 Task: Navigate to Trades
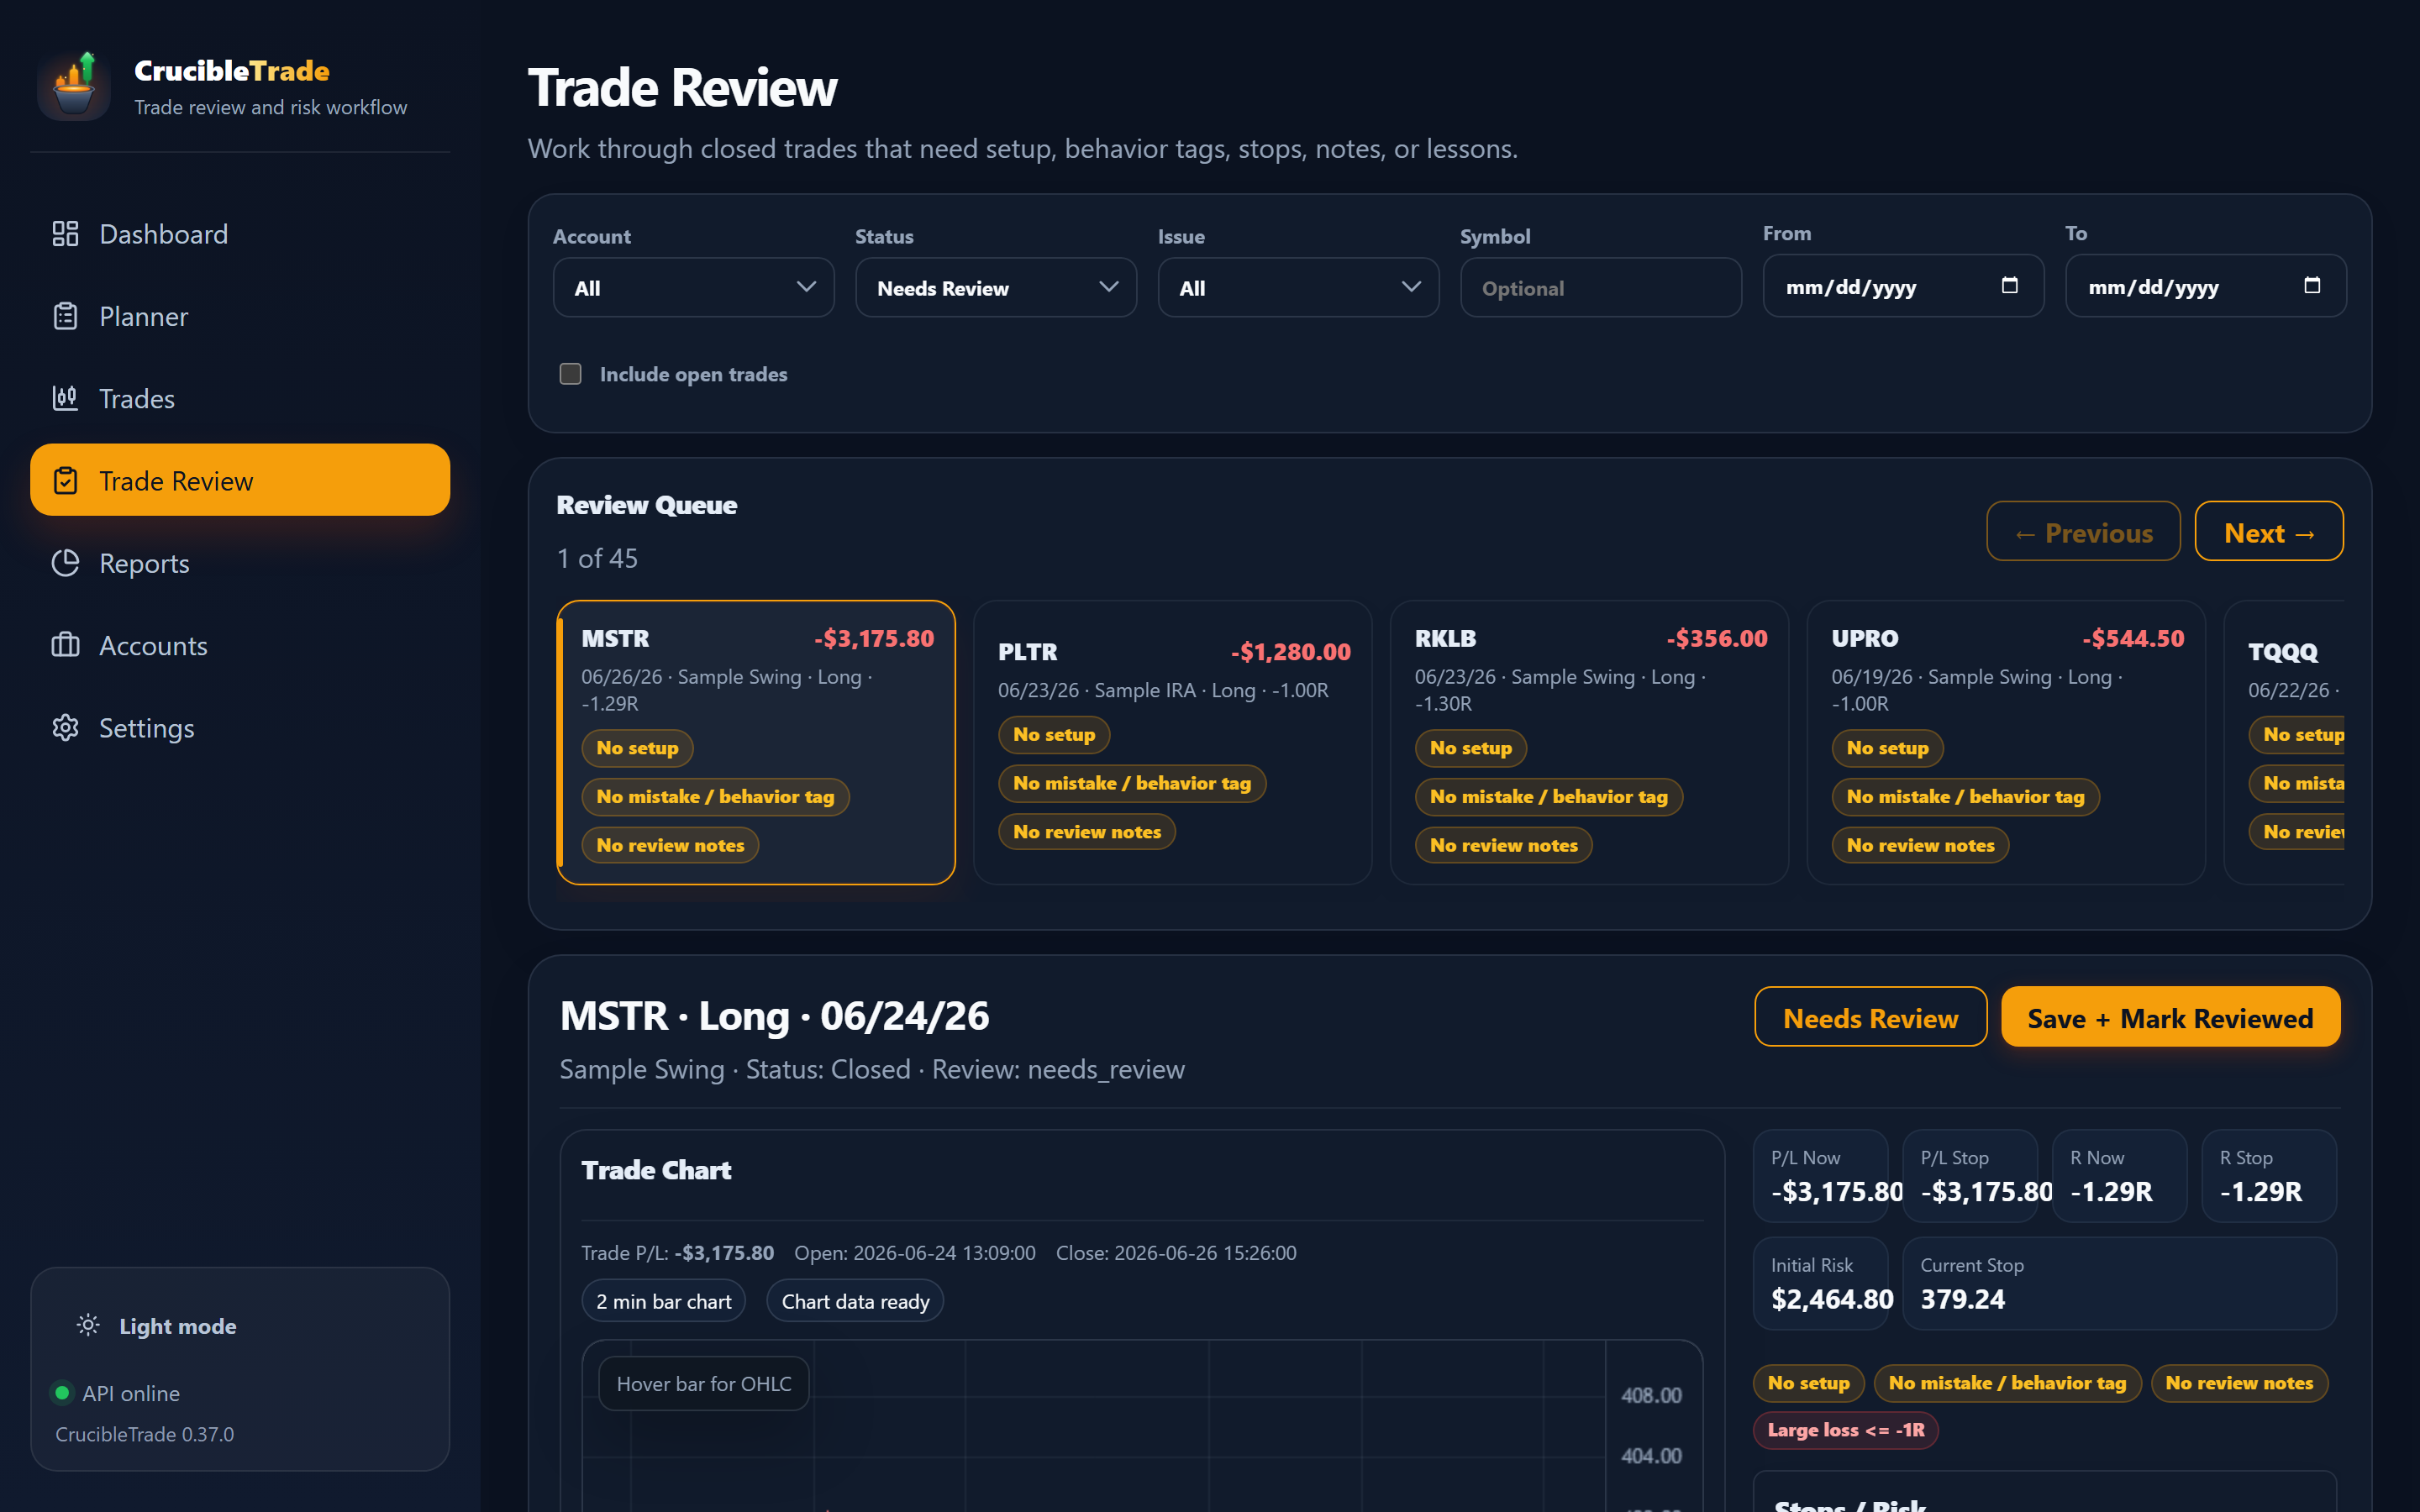[240, 398]
